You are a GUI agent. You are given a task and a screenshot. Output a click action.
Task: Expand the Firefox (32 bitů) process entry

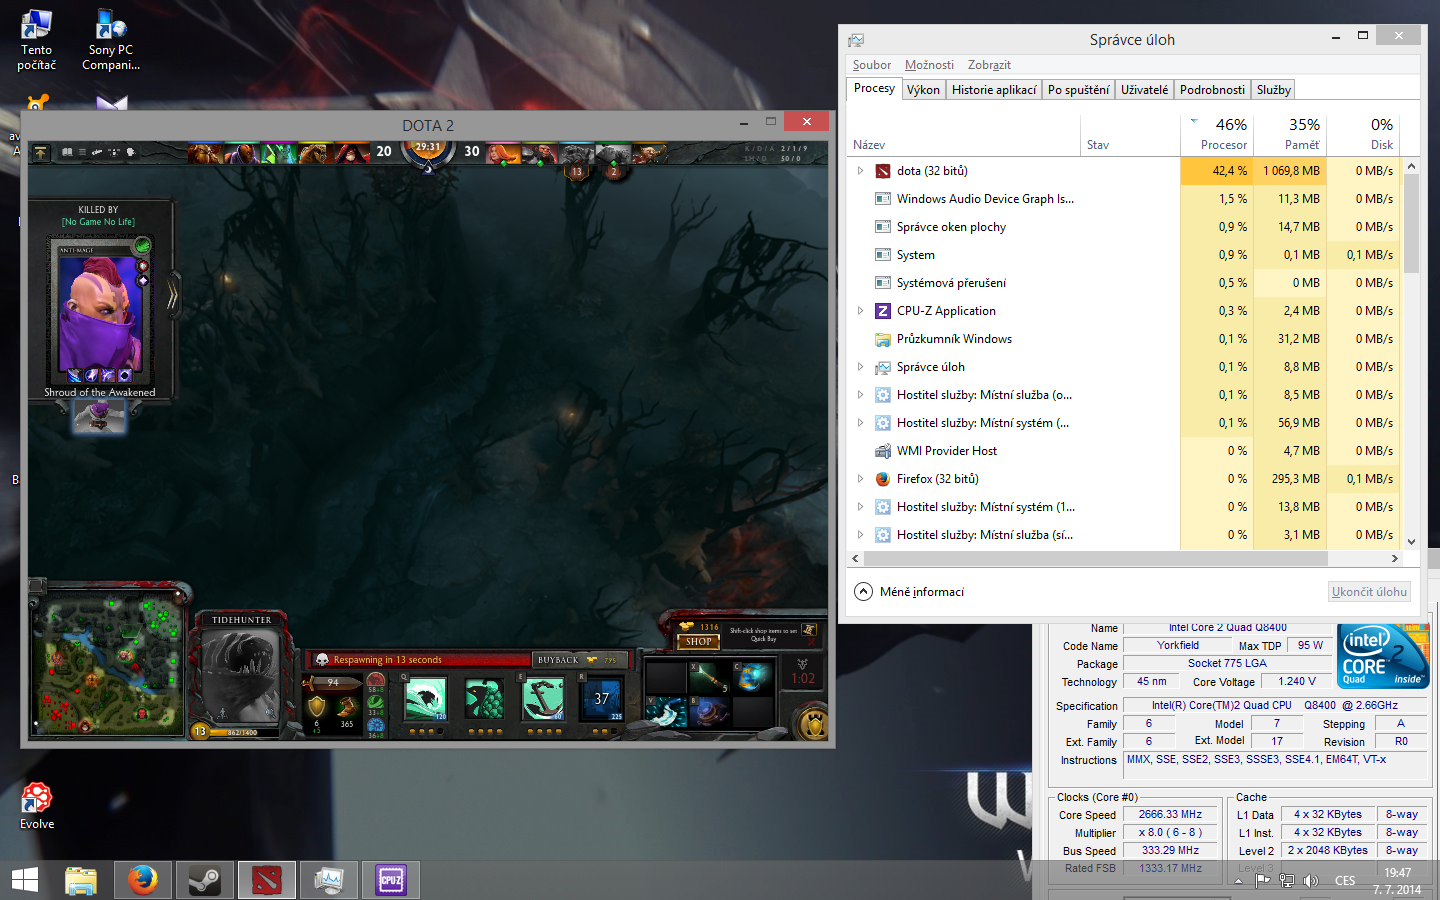[860, 479]
